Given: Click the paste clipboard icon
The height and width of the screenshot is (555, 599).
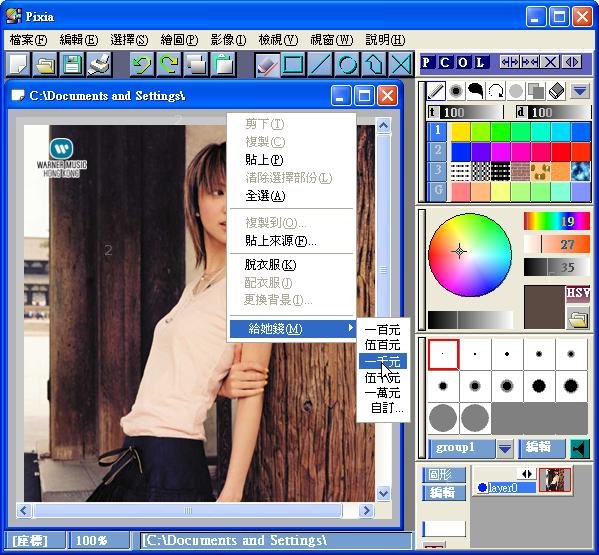Looking at the screenshot, I should click(223, 64).
